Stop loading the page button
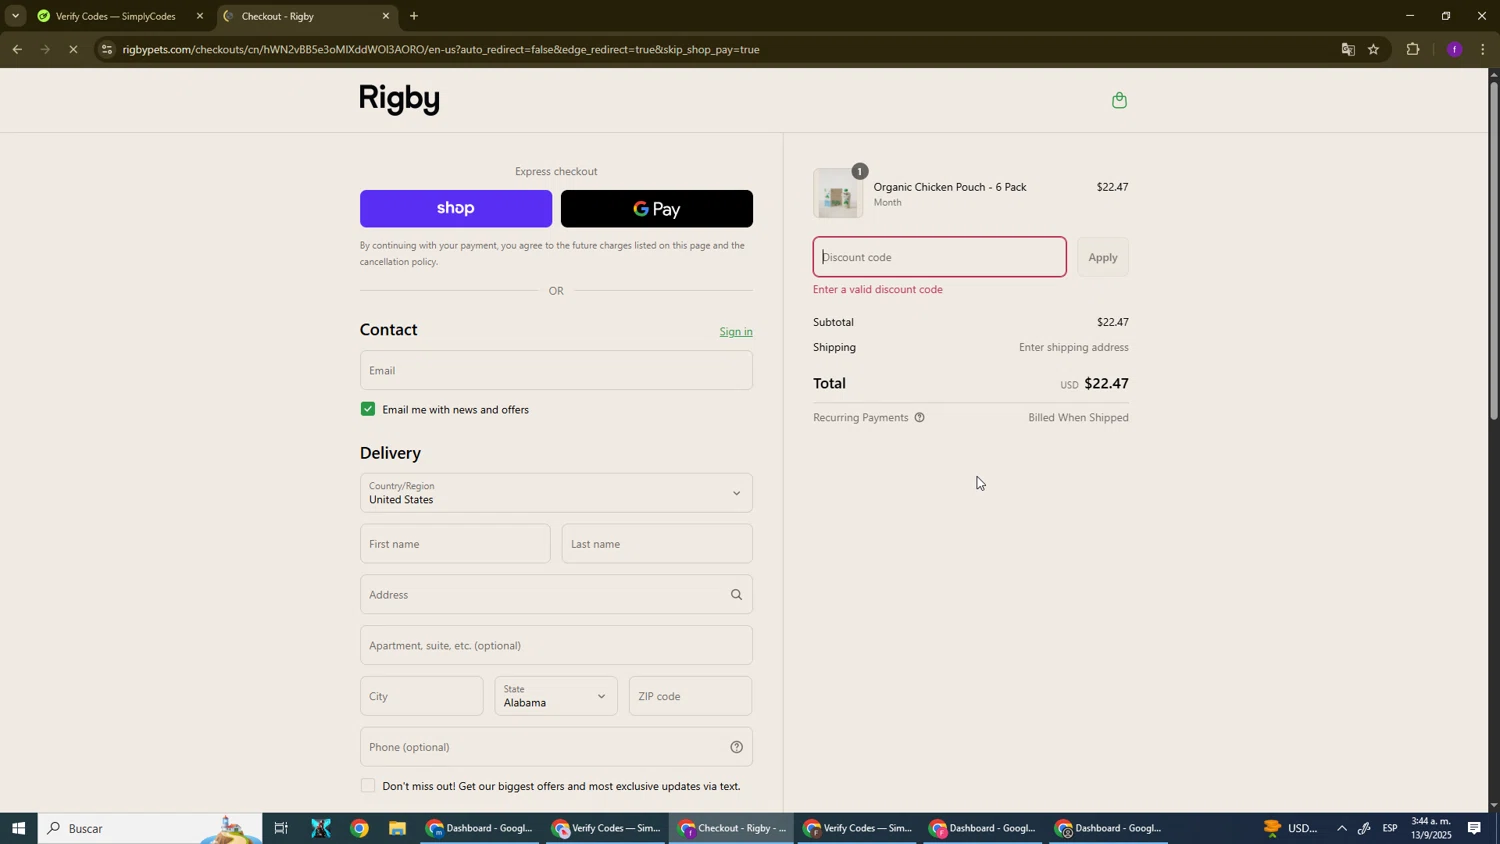 [x=74, y=49]
